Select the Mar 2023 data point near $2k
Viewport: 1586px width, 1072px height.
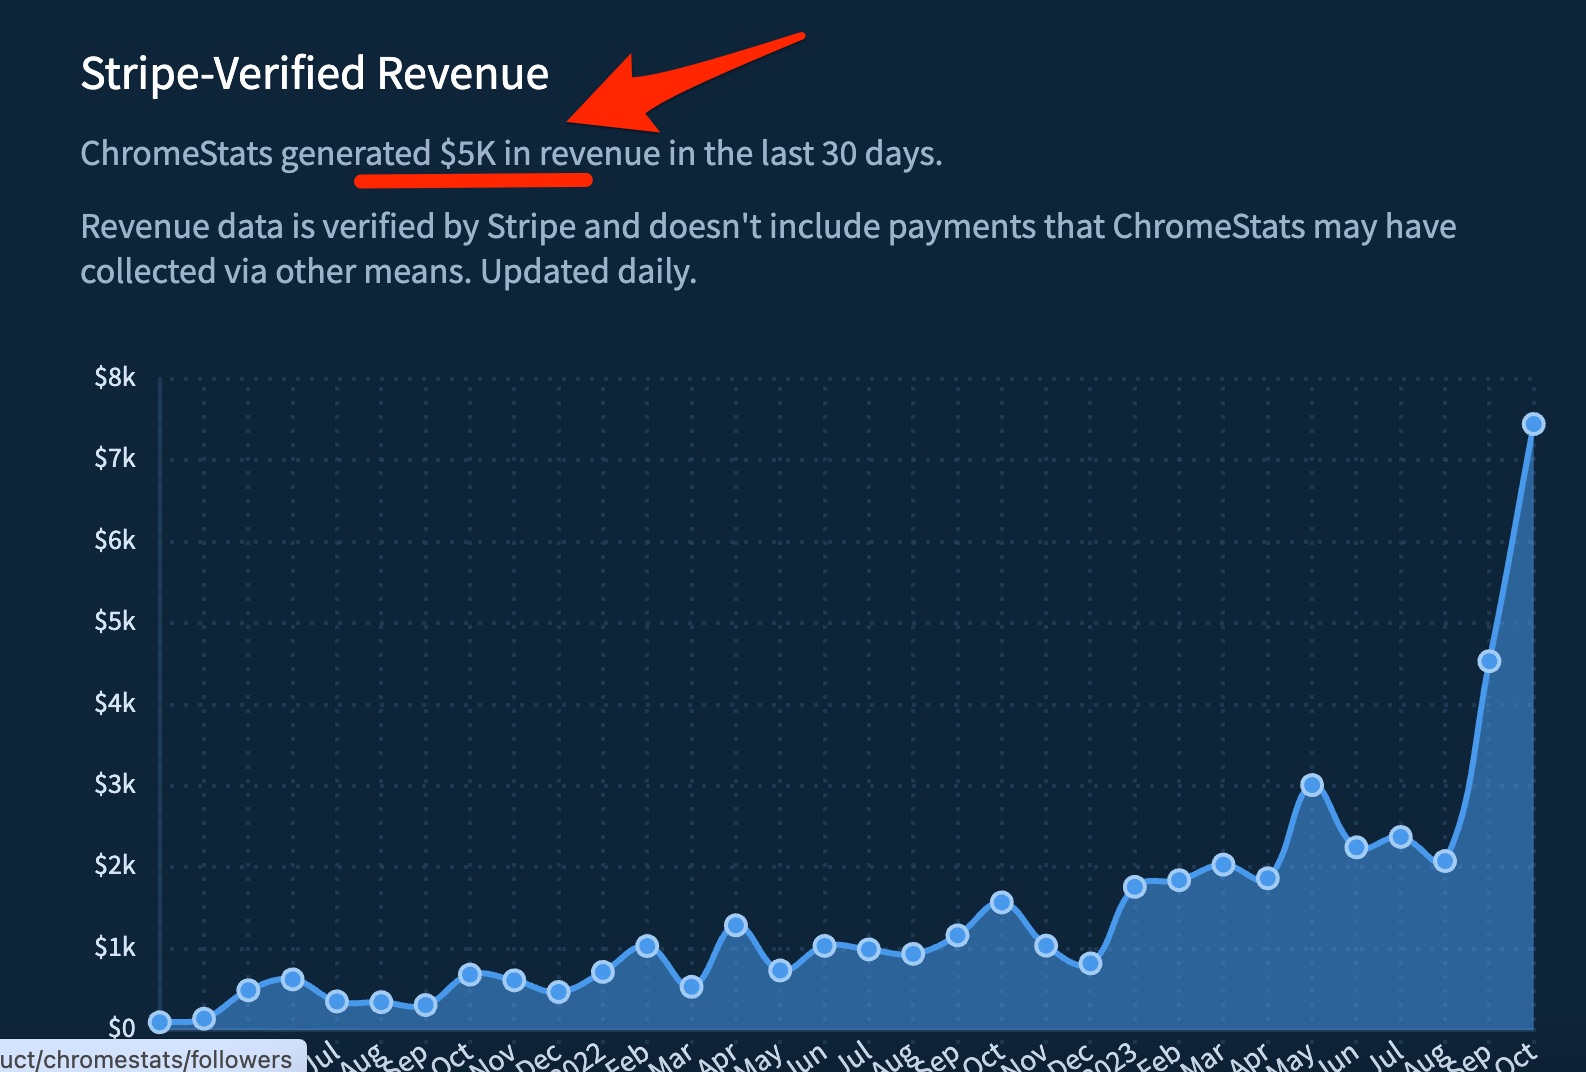tap(1223, 864)
